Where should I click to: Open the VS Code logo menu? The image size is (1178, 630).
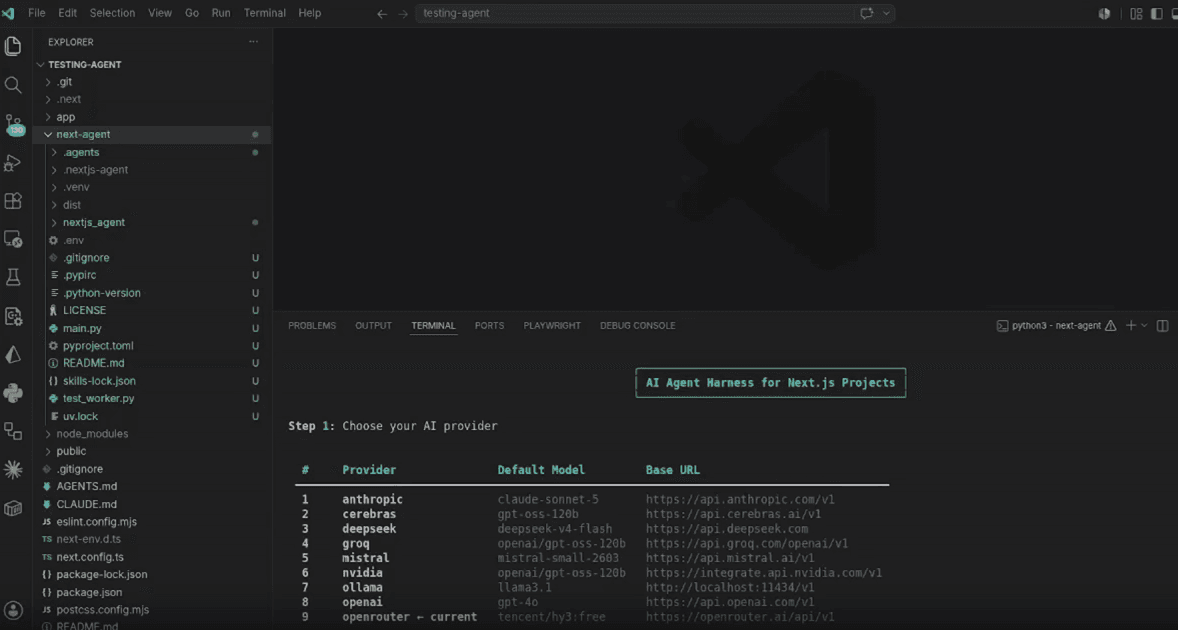(x=8, y=13)
